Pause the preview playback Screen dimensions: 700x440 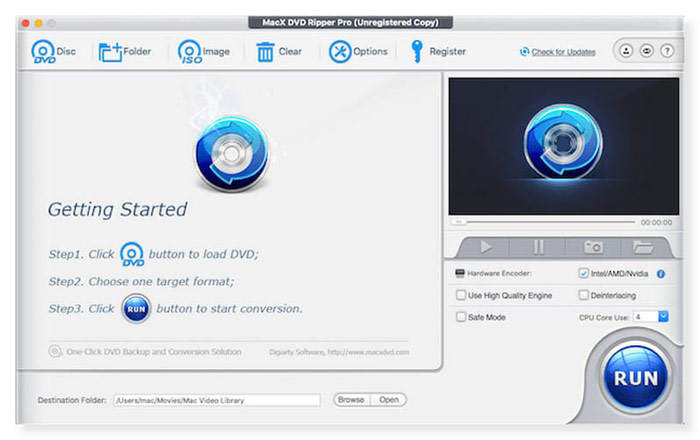(x=538, y=247)
